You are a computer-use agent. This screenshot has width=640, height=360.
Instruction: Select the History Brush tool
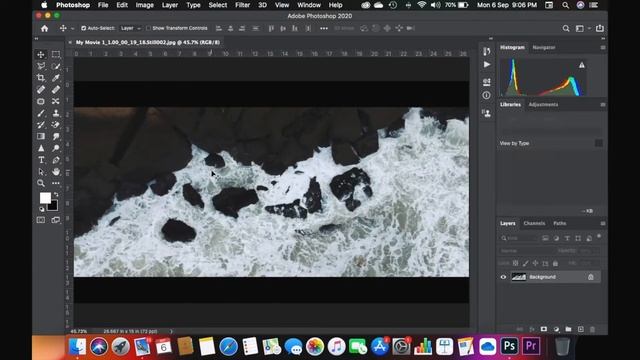[x=41, y=124]
